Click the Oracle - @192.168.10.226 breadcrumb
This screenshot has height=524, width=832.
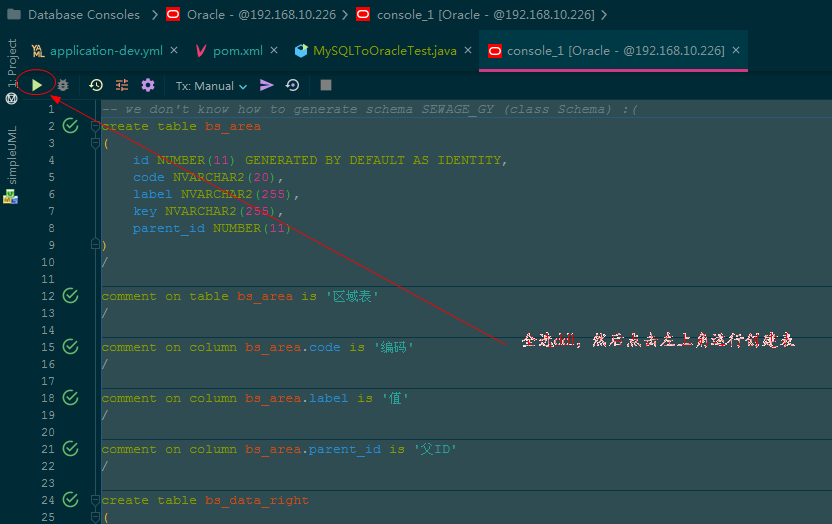262,14
